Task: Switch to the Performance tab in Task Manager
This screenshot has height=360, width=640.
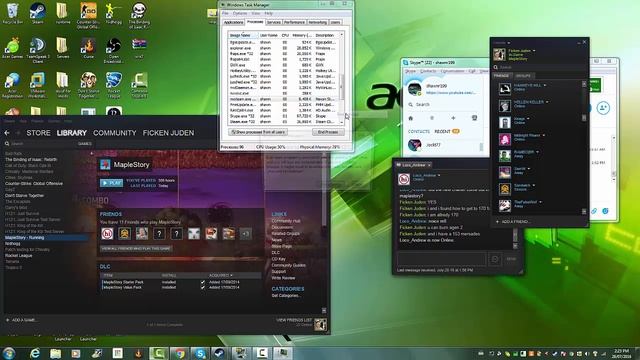Action: 294,22
